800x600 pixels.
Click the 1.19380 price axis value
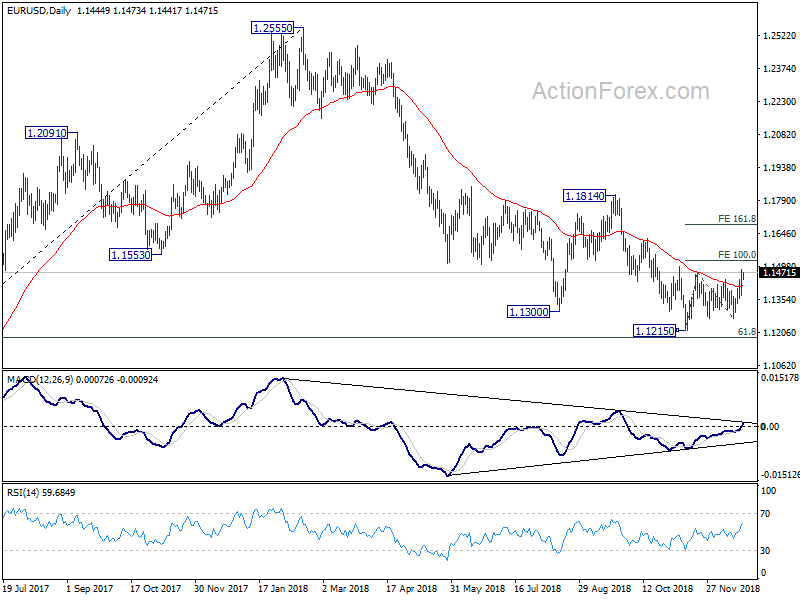click(x=779, y=167)
